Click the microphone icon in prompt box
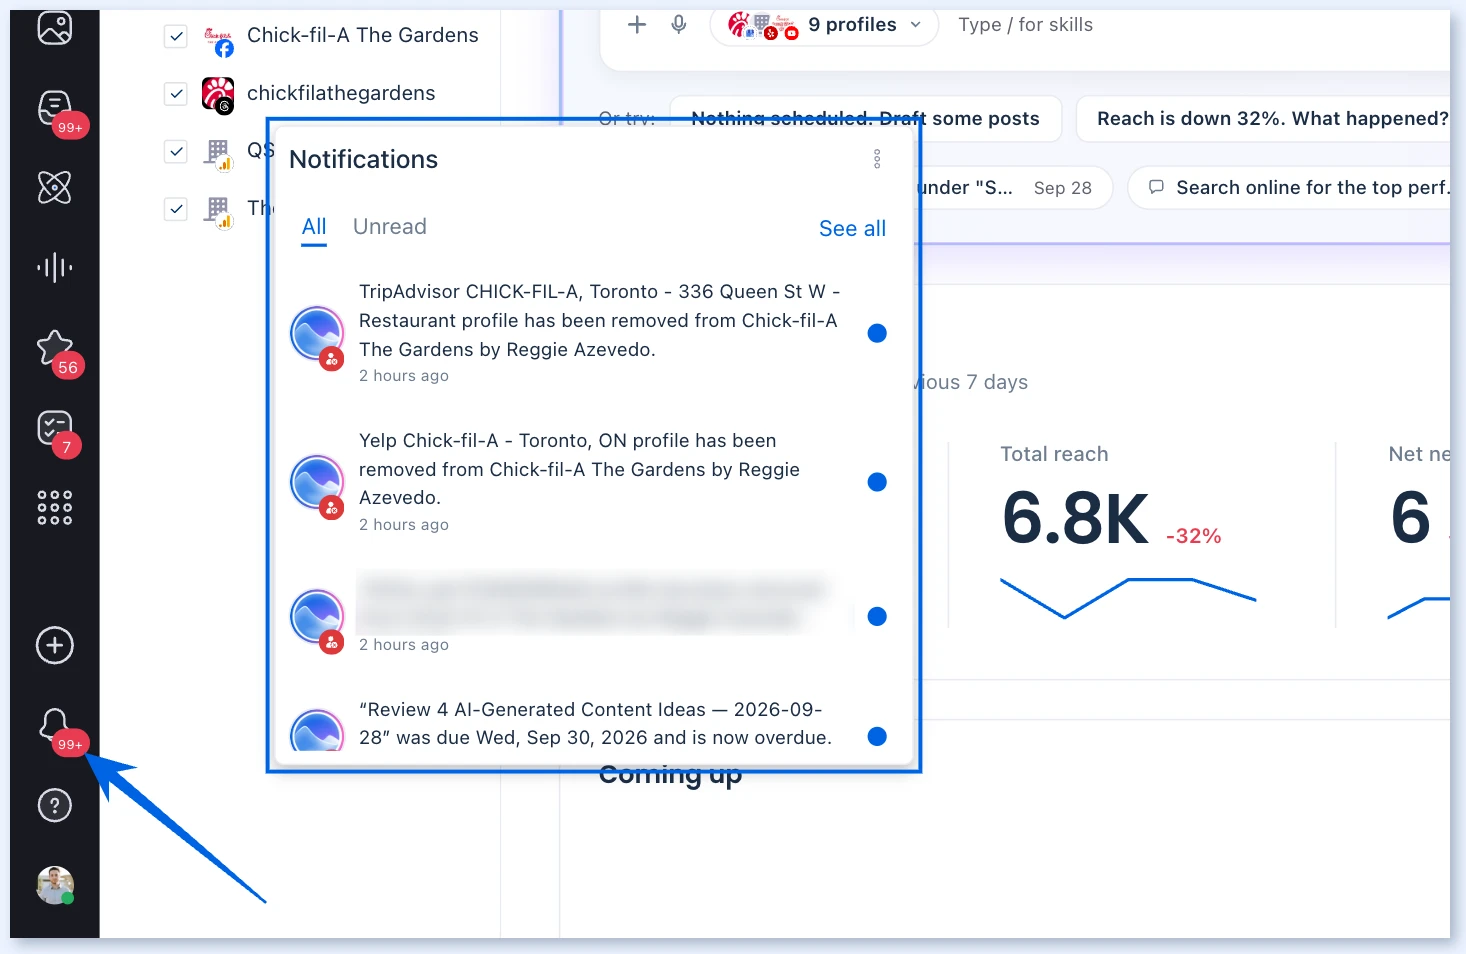Viewport: 1466px width, 954px height. (x=679, y=25)
